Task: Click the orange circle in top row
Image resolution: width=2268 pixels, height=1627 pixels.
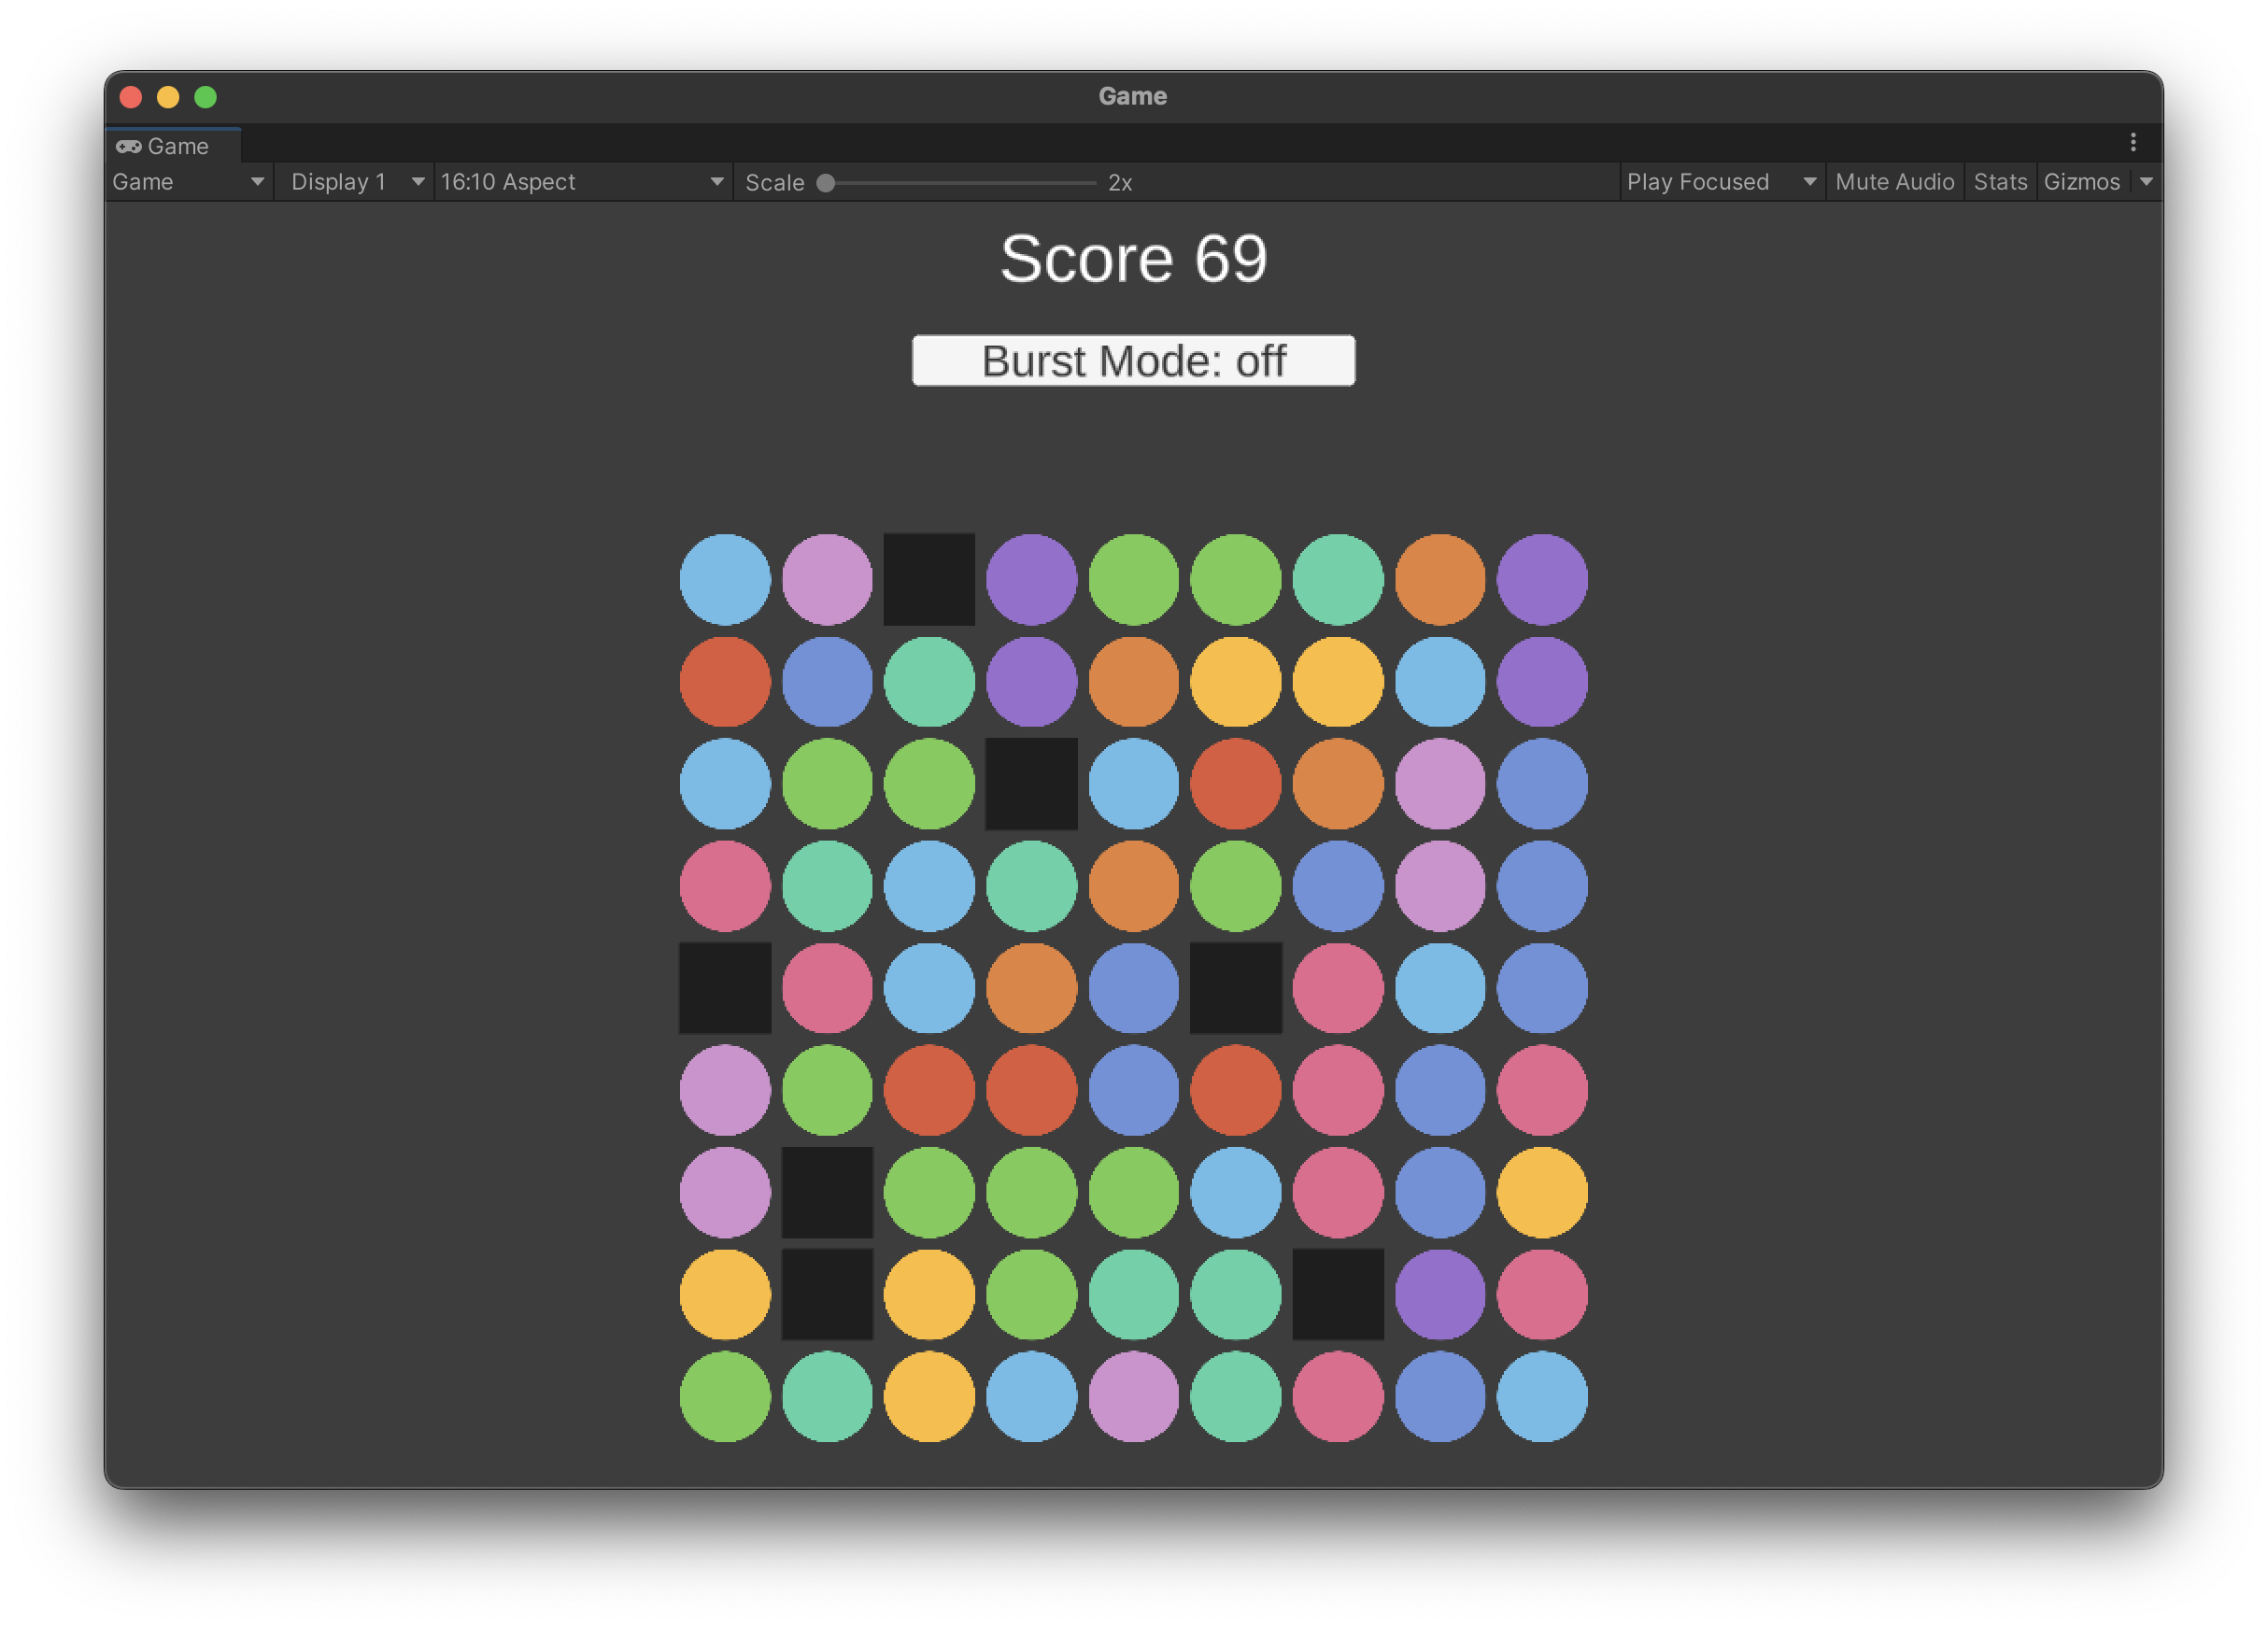Action: pyautogui.click(x=1439, y=579)
